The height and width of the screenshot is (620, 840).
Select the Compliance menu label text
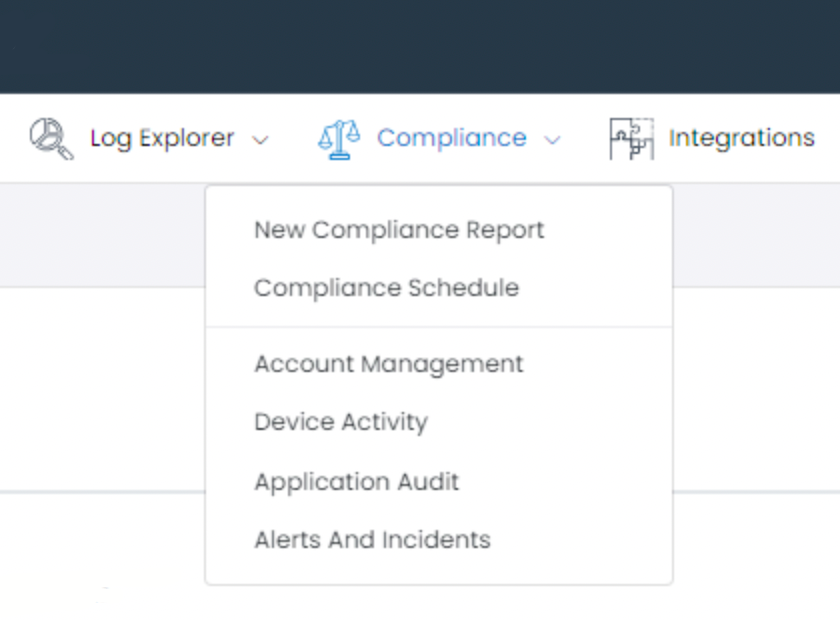pyautogui.click(x=452, y=138)
